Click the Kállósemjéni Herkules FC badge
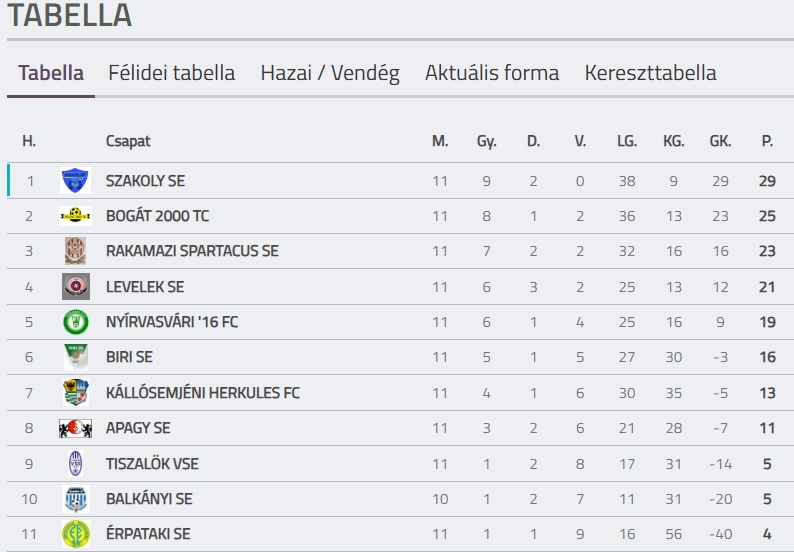Viewport: 794px width, 552px height. pyautogui.click(x=75, y=393)
